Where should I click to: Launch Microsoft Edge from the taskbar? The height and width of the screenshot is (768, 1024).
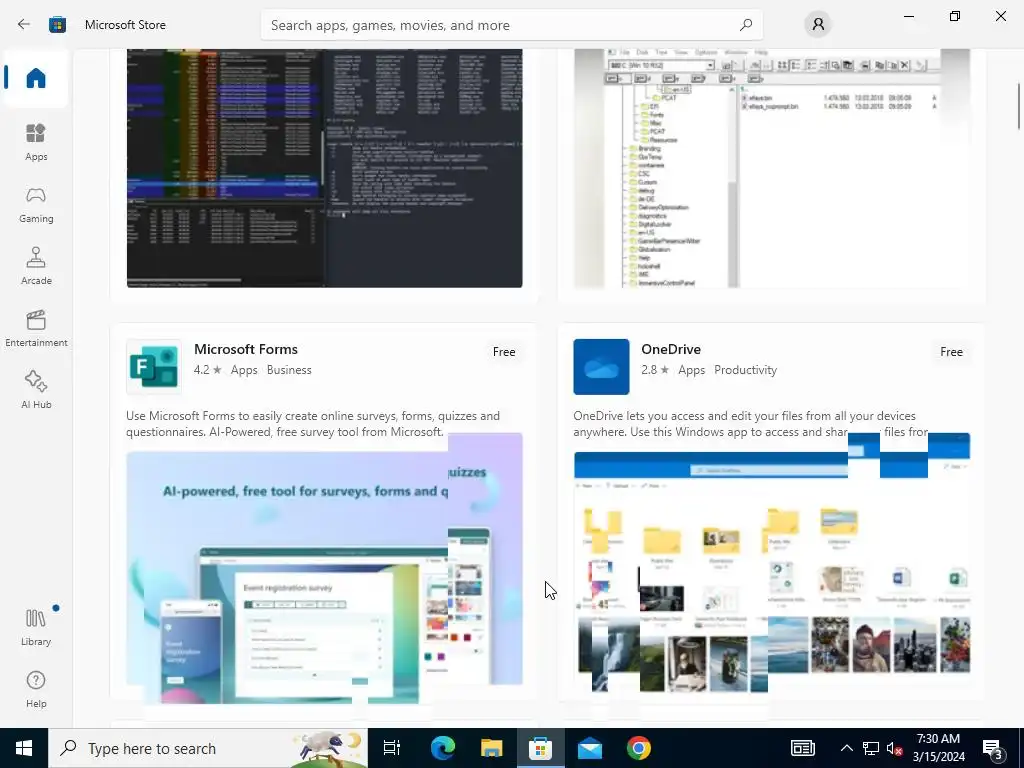click(x=442, y=748)
